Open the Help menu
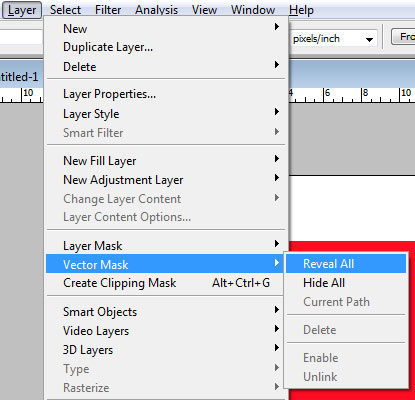 (x=301, y=10)
